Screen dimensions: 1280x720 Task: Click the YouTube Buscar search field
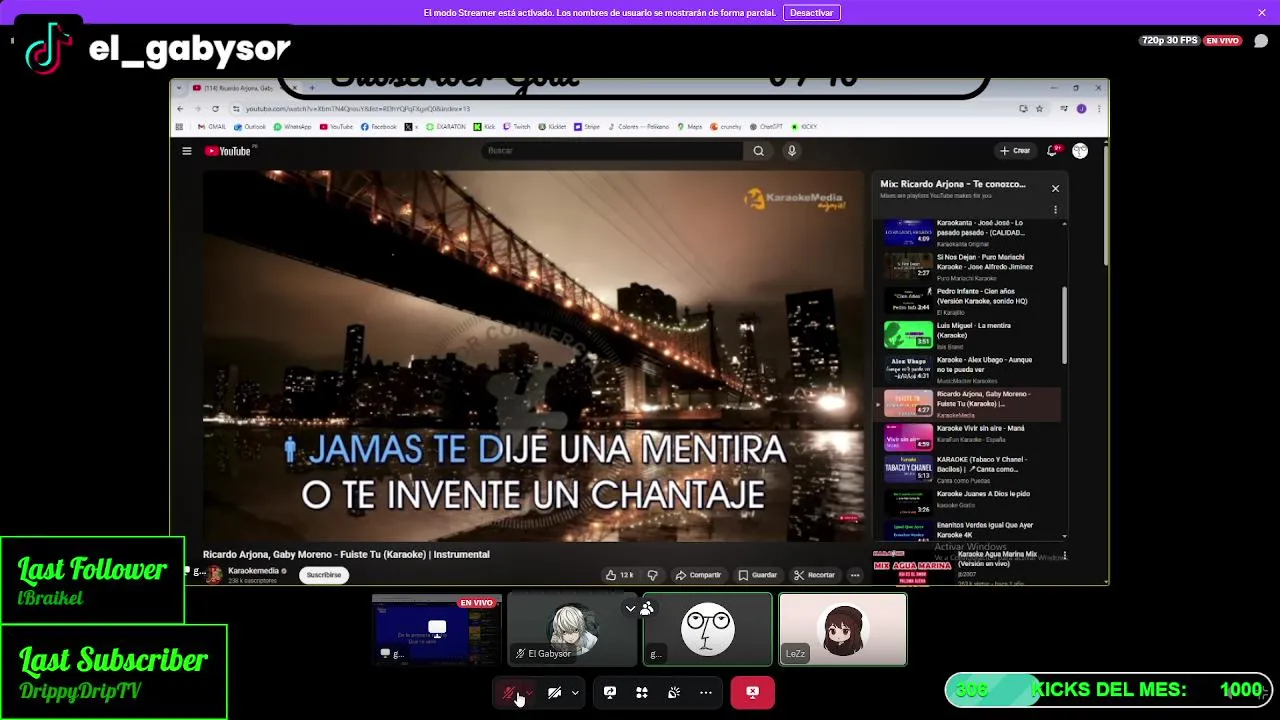click(x=612, y=151)
